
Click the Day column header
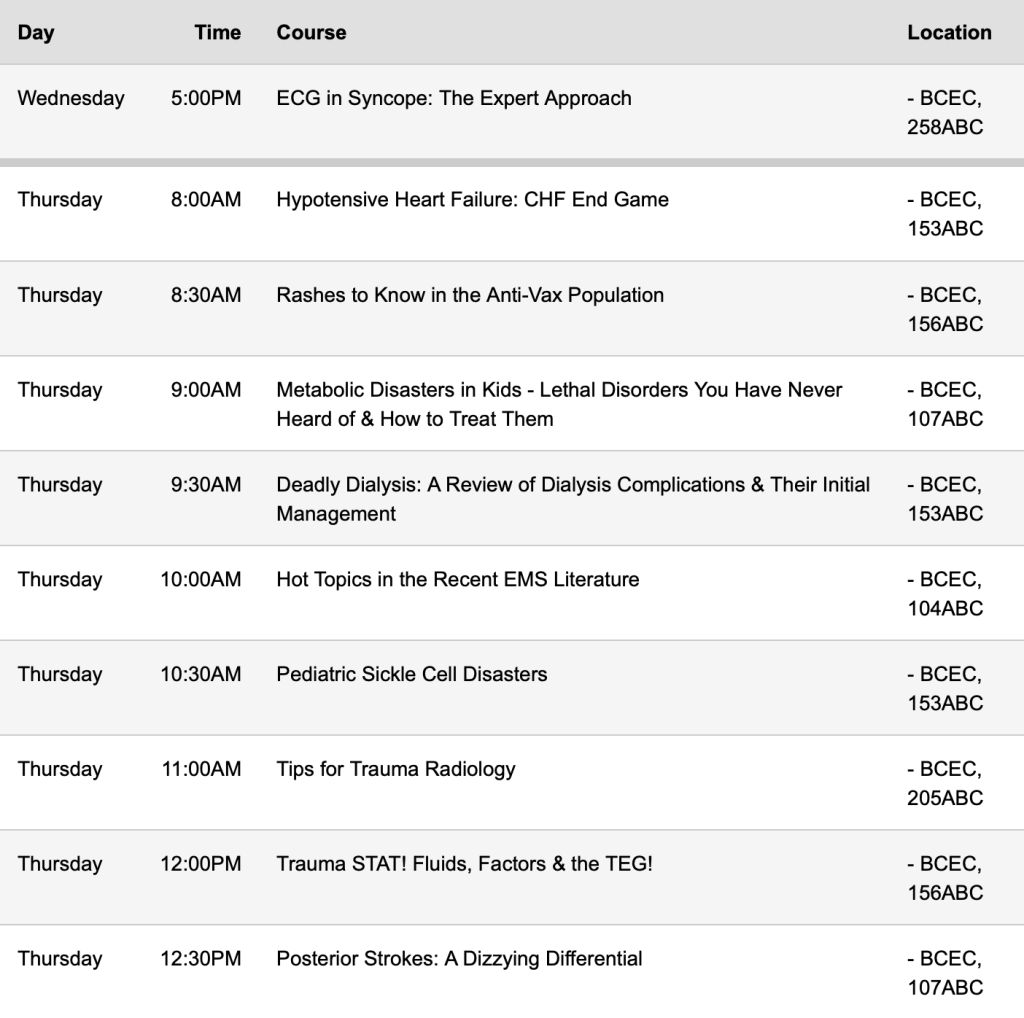click(36, 32)
